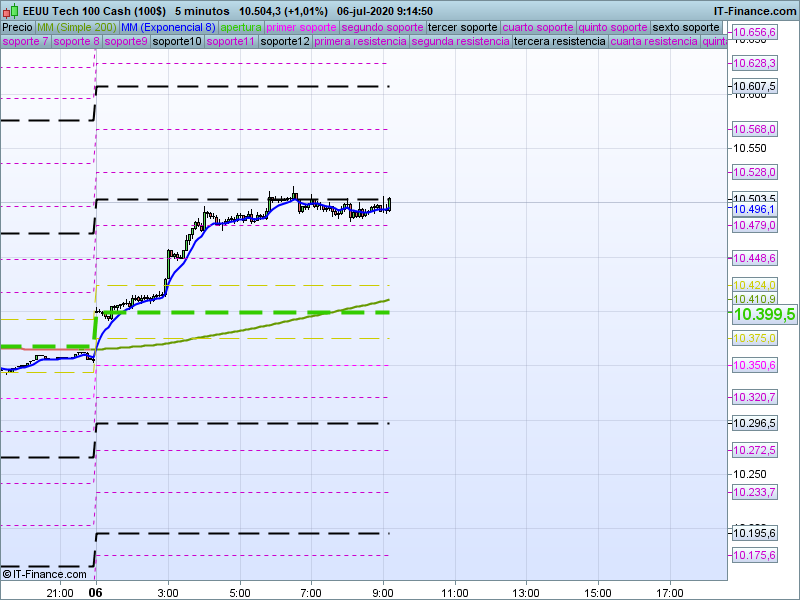
Task: Click the tercer soporte label
Action: [461, 27]
